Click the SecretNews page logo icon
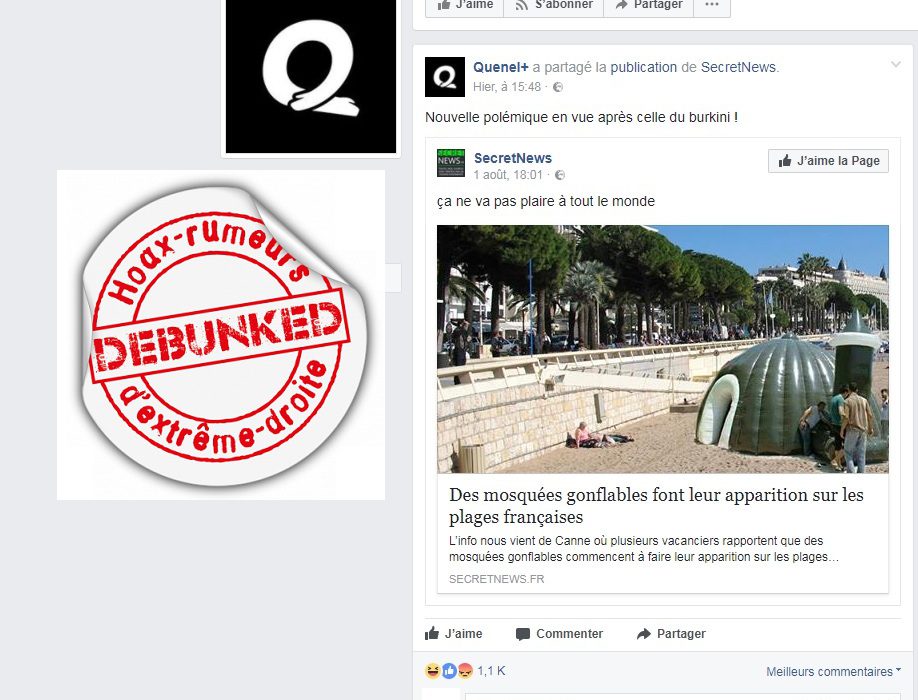This screenshot has width=918, height=700. click(x=451, y=163)
